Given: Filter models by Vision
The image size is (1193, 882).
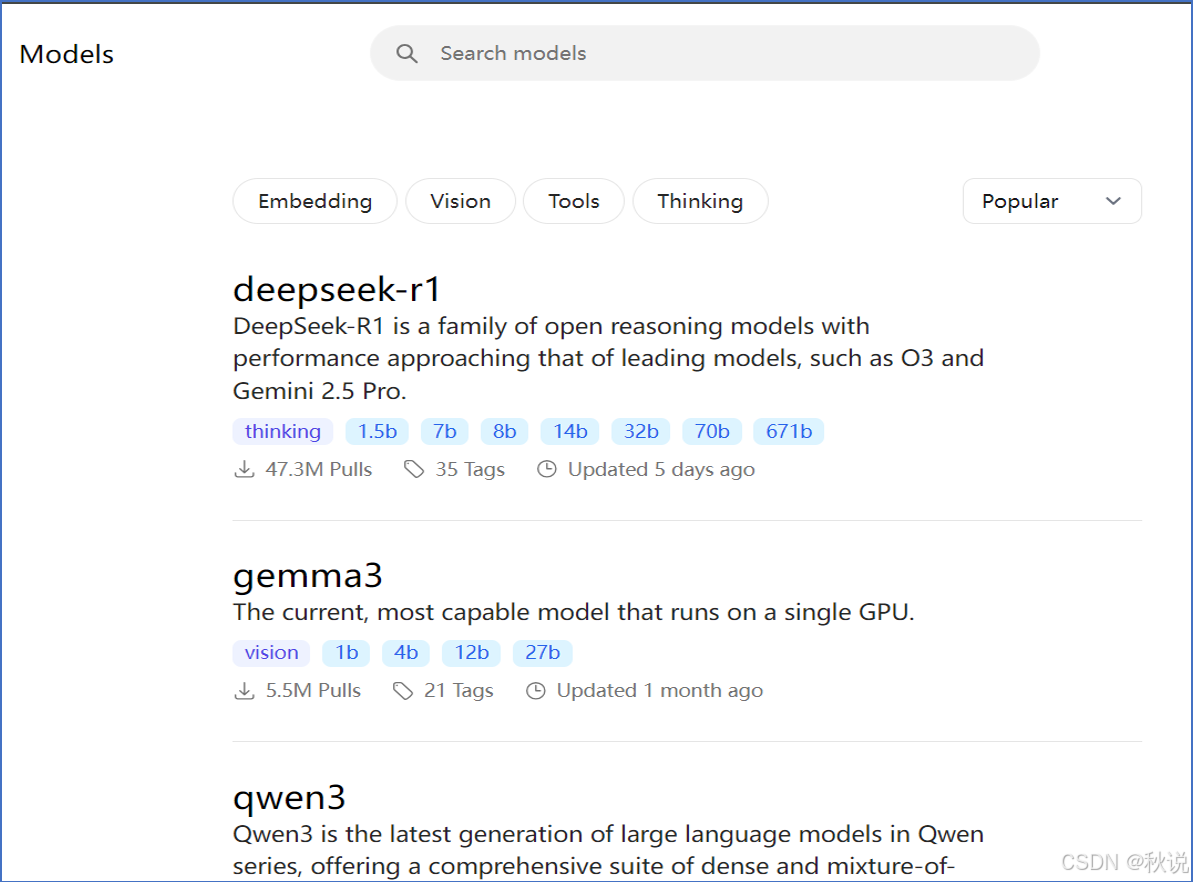Looking at the screenshot, I should (460, 201).
